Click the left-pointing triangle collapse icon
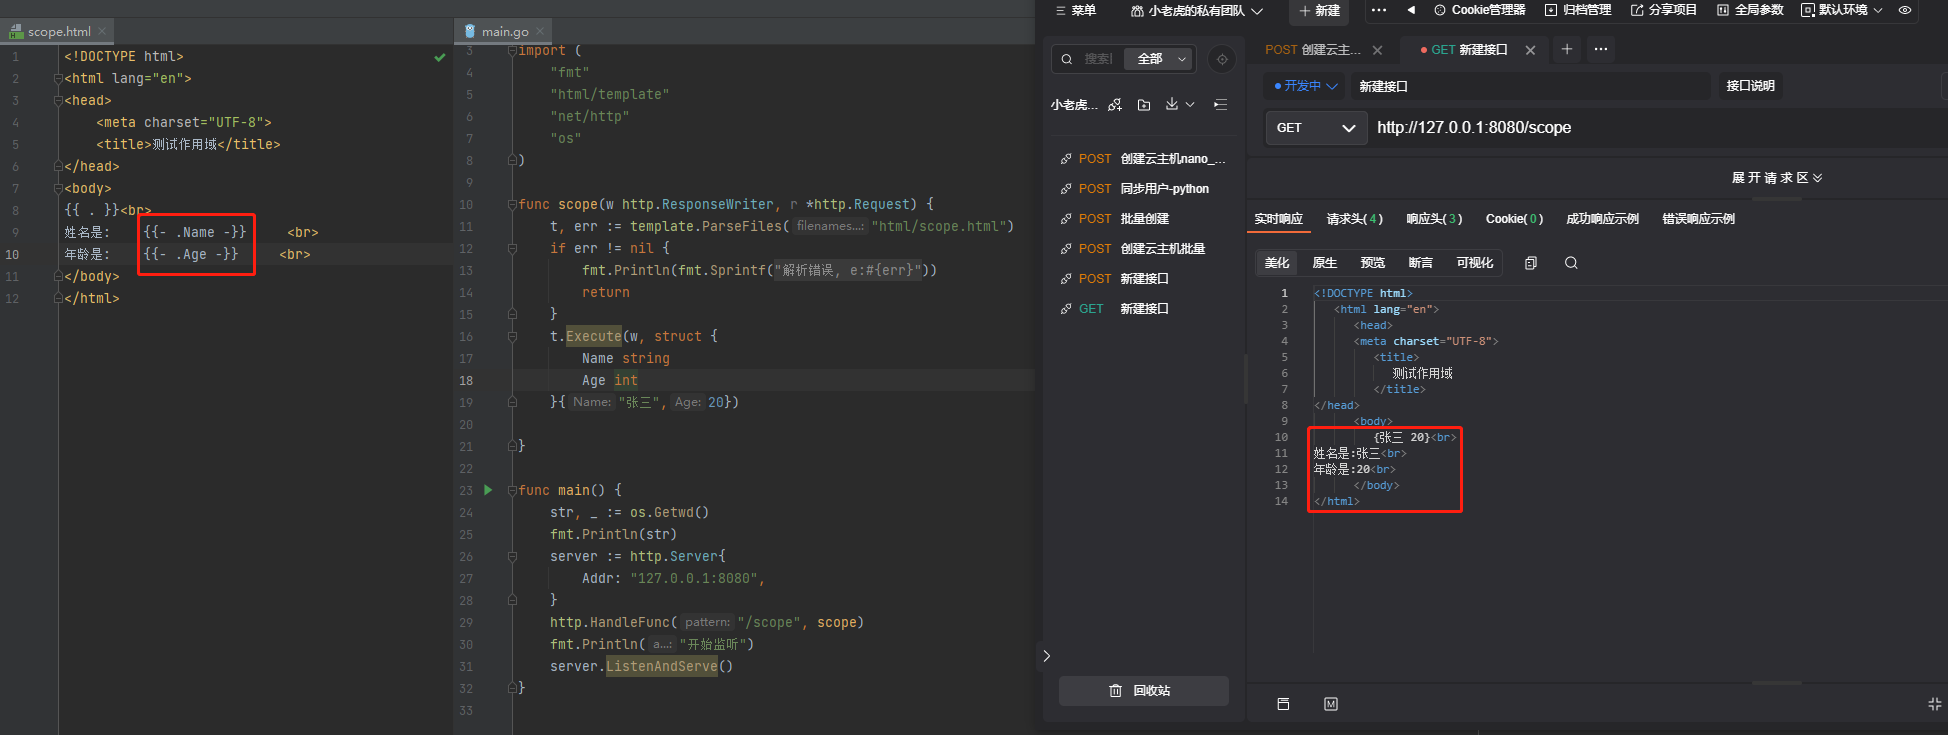Screen dimensions: 1948x735 click(x=1411, y=10)
